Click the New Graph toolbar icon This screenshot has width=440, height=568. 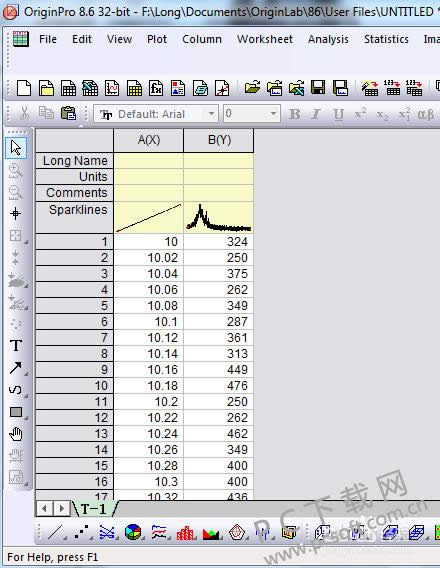(x=112, y=88)
